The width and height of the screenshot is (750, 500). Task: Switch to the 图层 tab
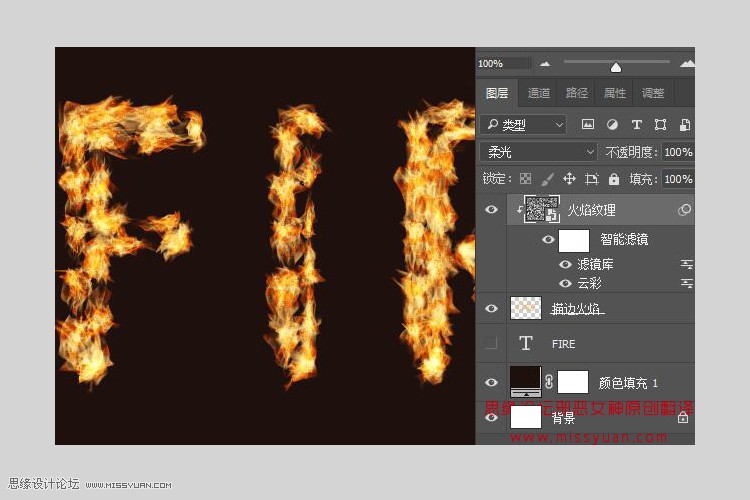click(x=497, y=93)
